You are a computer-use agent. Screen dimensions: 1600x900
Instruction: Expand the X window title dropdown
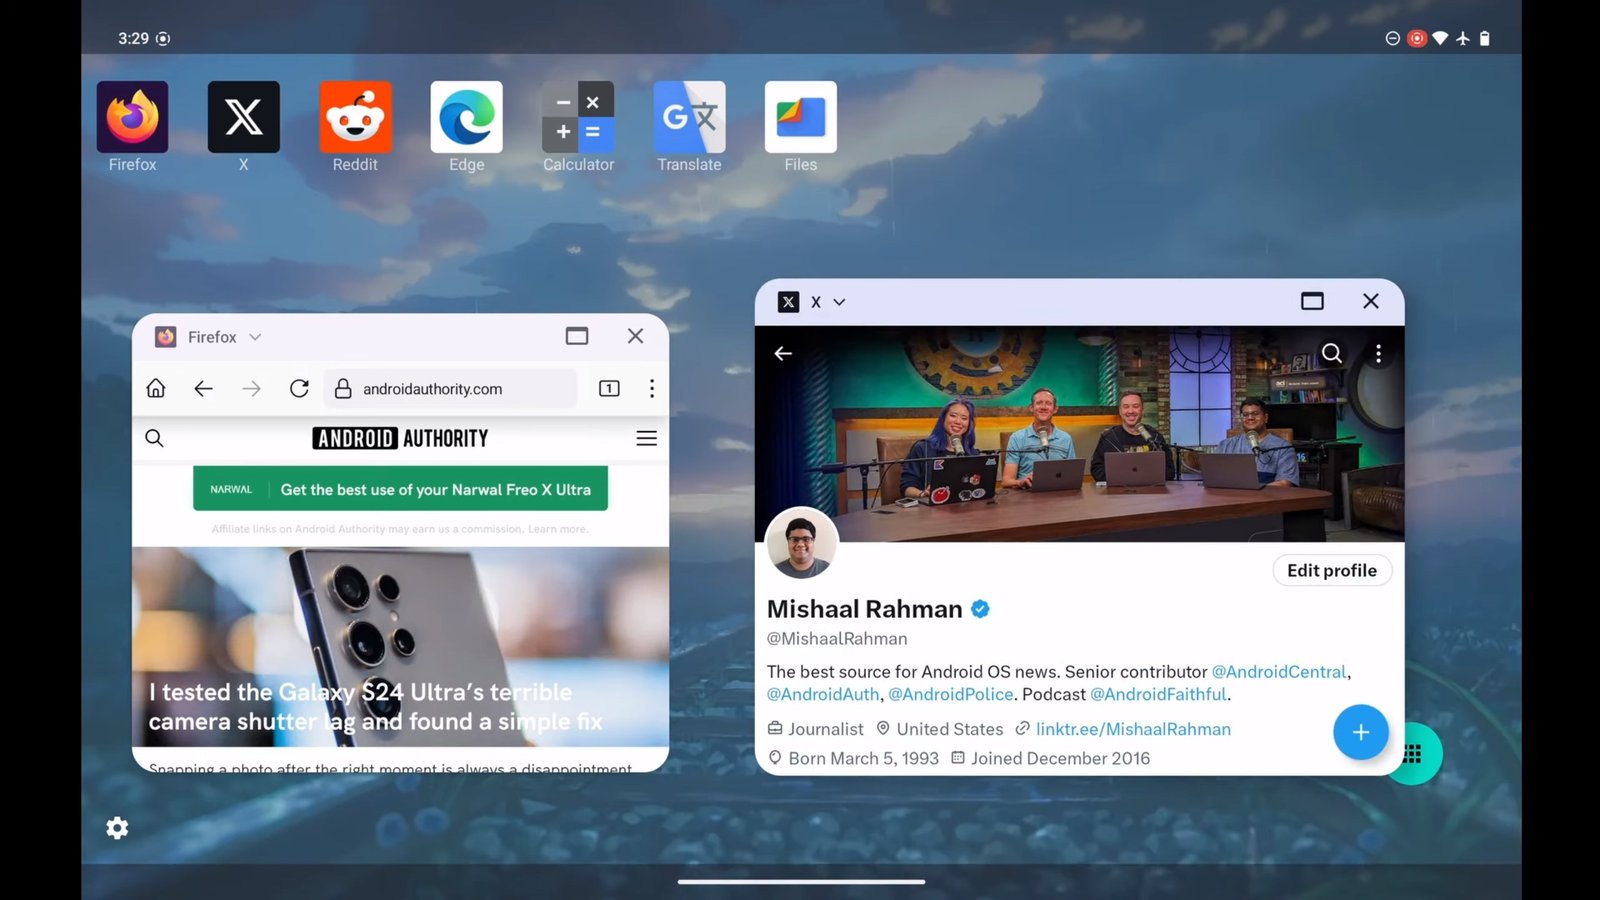[x=839, y=302]
